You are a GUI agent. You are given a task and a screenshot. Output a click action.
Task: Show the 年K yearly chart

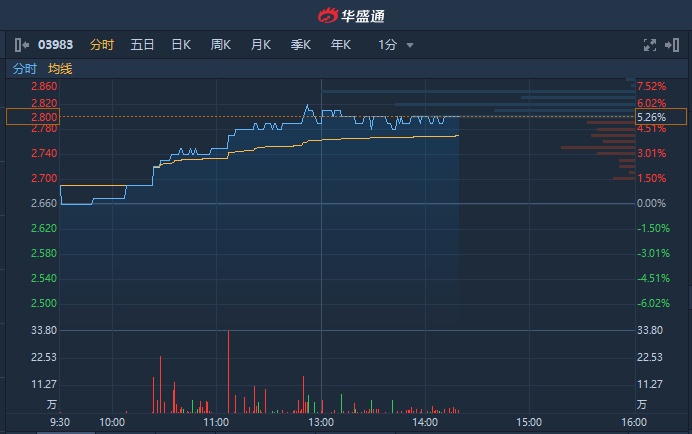[341, 45]
